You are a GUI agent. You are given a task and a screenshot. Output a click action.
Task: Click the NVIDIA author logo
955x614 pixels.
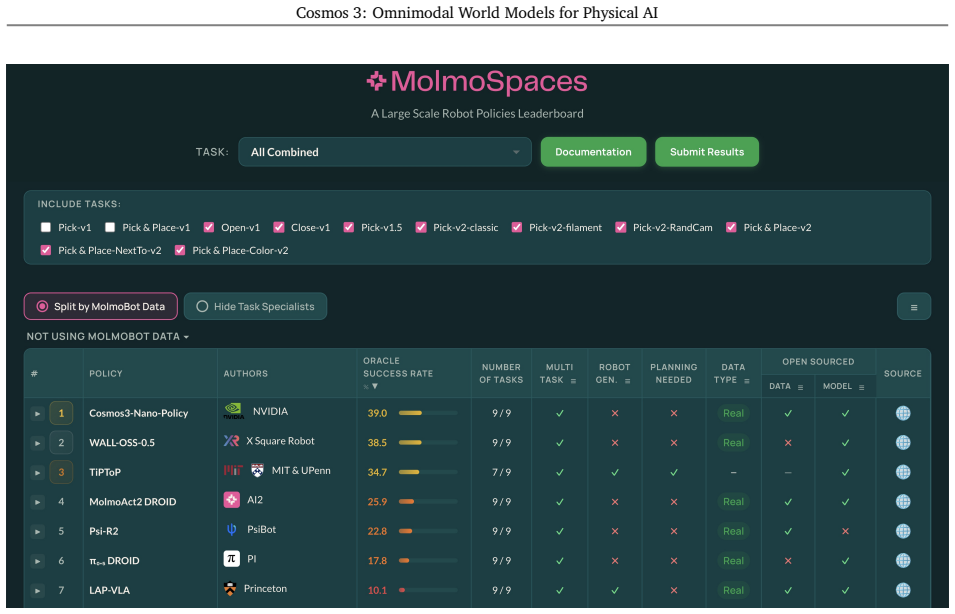click(233, 411)
